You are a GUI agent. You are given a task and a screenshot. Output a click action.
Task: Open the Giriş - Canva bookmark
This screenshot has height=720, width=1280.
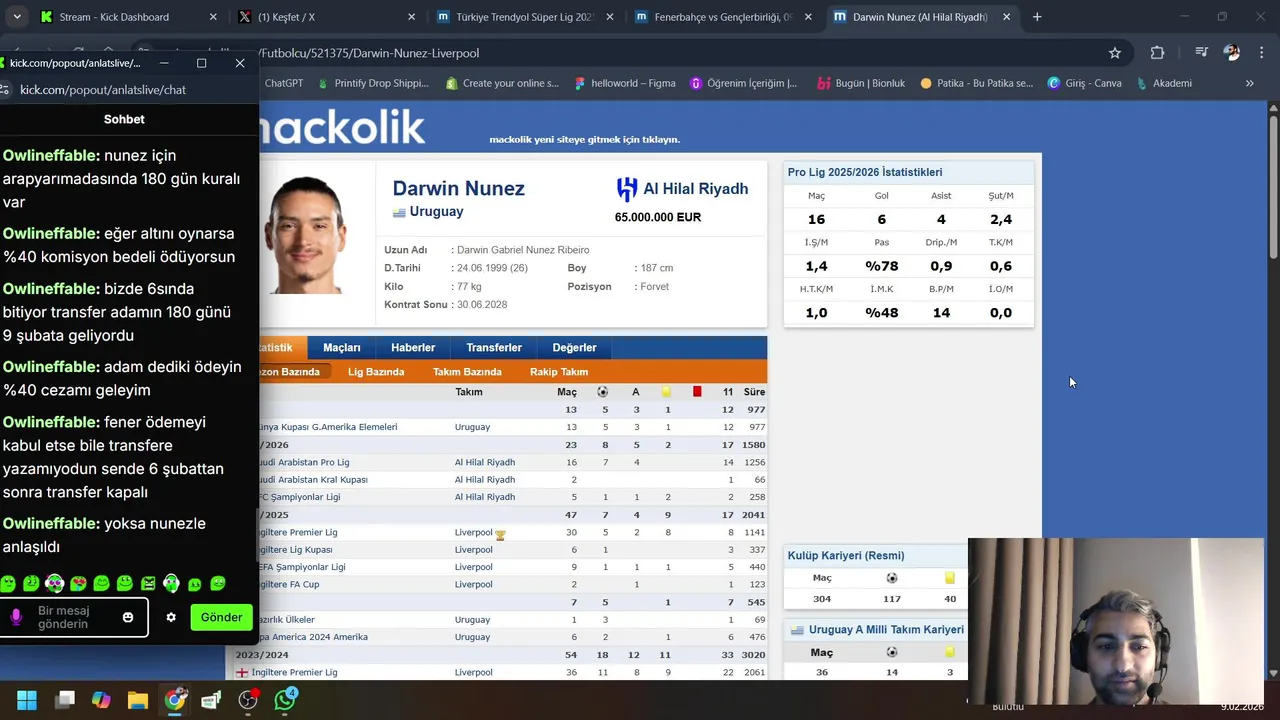point(1084,83)
